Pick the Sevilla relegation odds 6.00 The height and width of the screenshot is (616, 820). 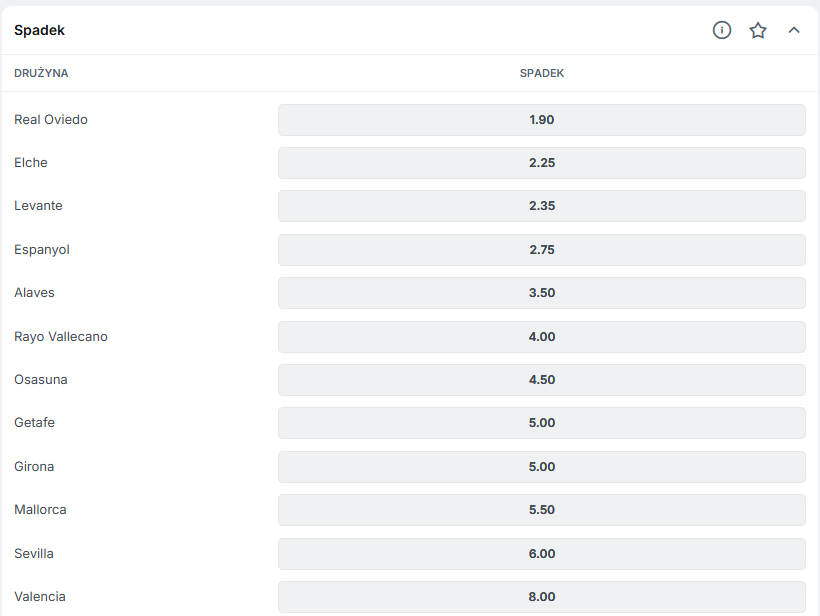point(542,553)
